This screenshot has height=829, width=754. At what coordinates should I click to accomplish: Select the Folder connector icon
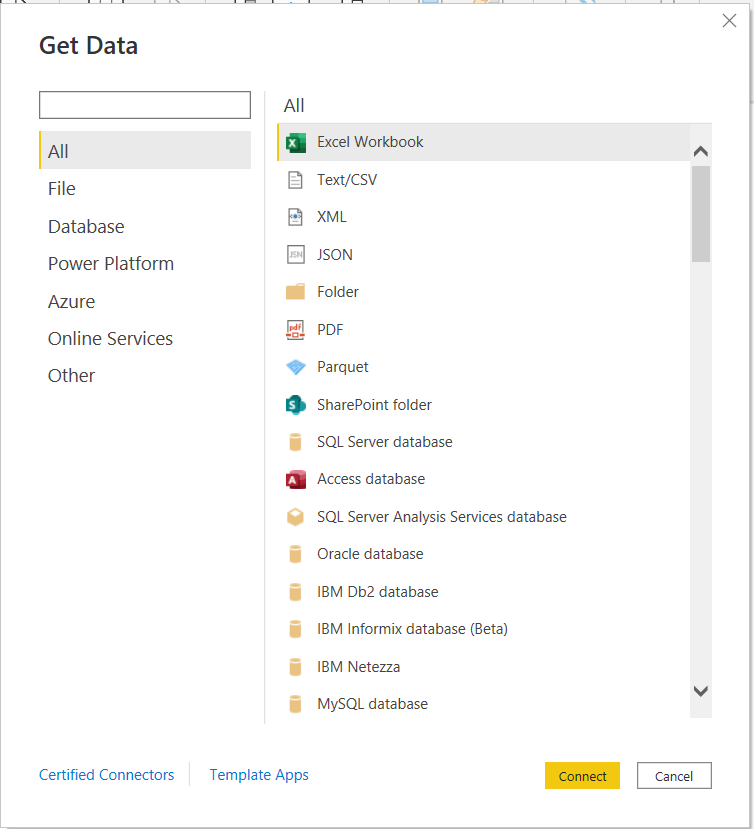296,292
